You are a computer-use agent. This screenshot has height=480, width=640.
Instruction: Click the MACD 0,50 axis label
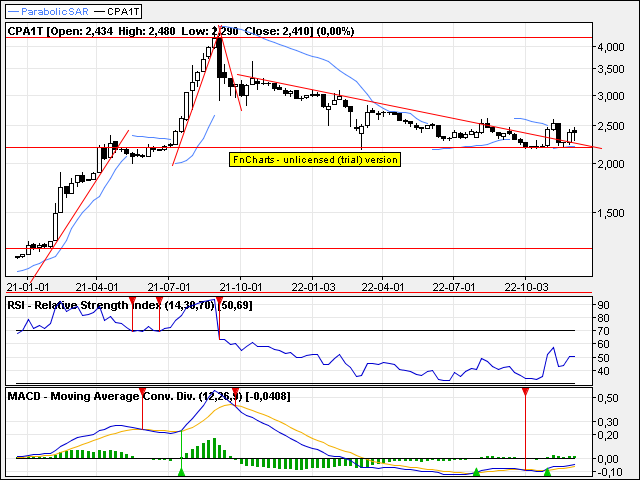pyautogui.click(x=608, y=398)
